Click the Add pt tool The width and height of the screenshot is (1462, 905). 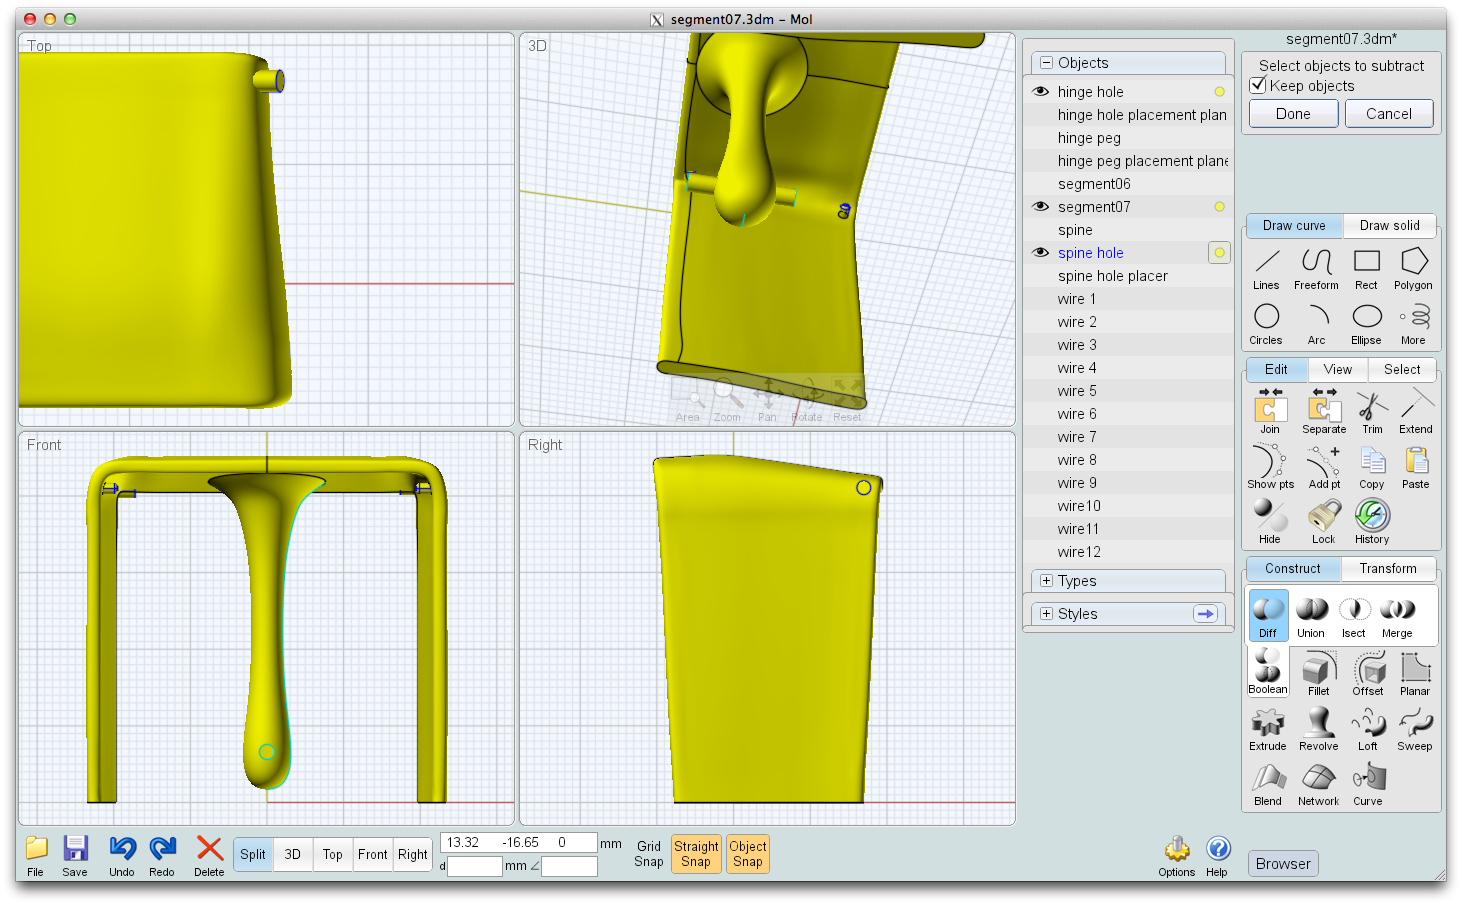pyautogui.click(x=1324, y=467)
